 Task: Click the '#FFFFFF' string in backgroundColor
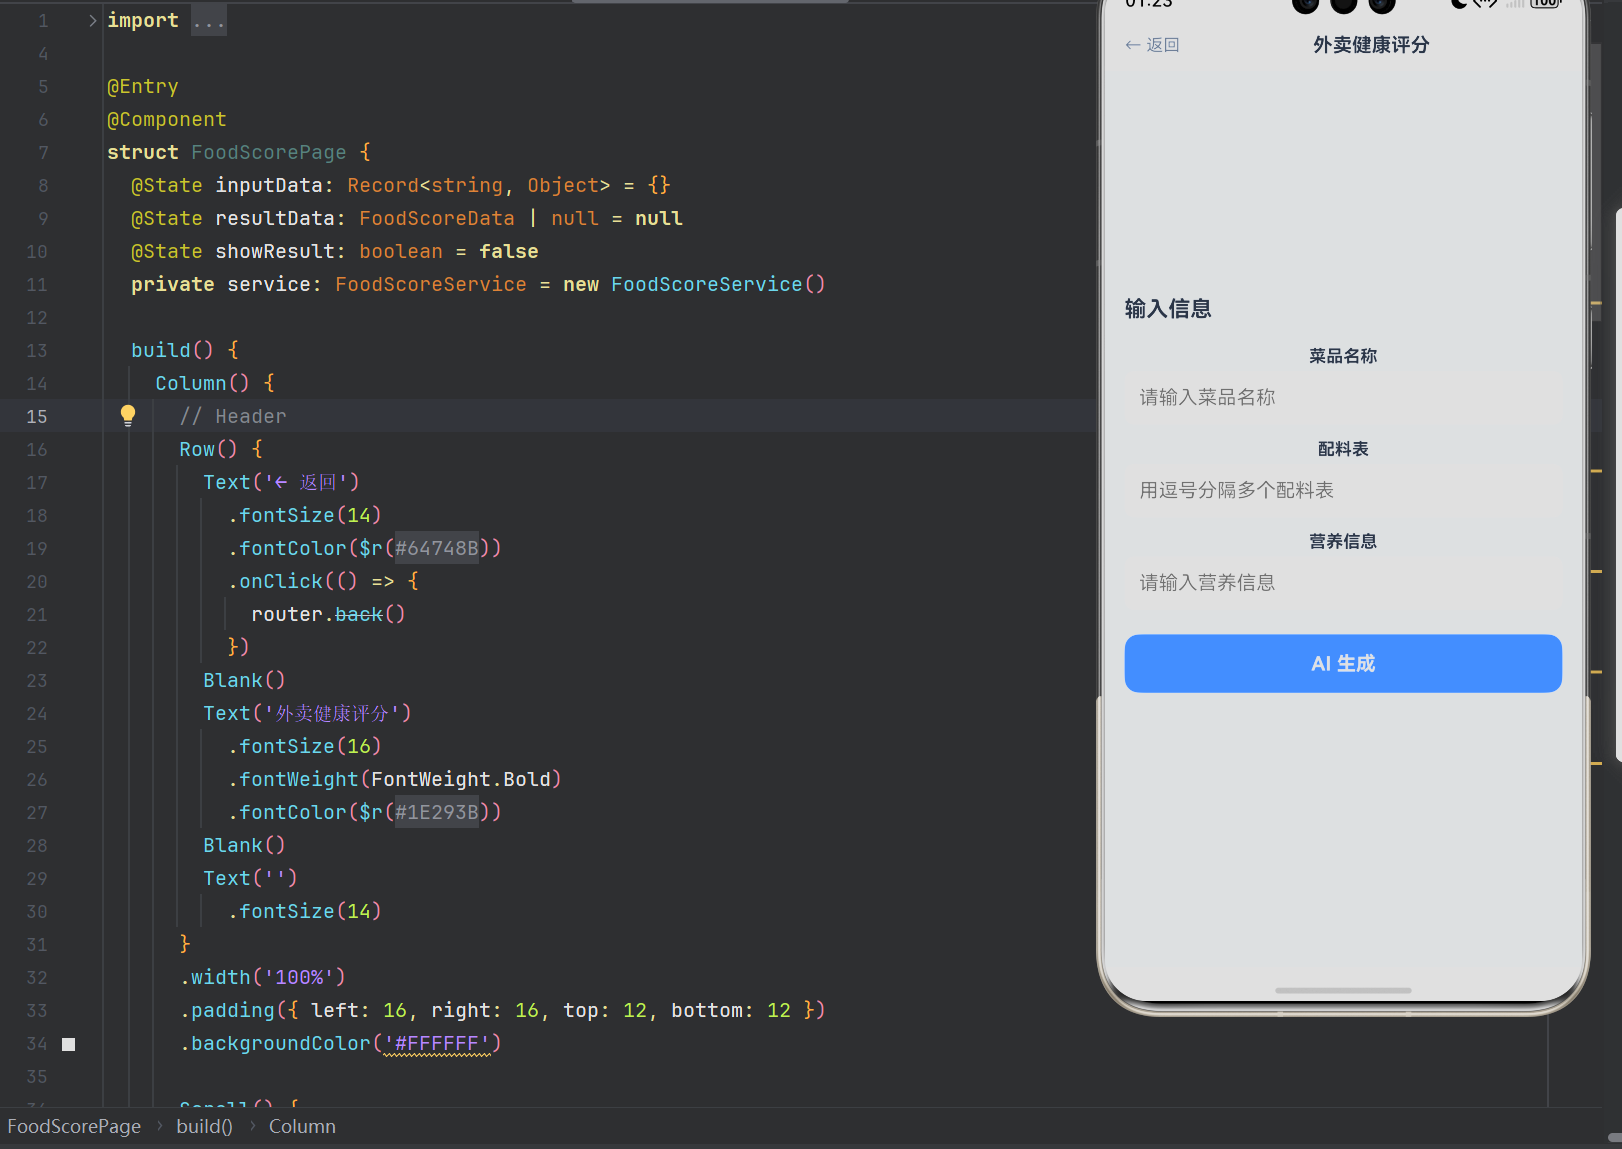[x=437, y=1043]
